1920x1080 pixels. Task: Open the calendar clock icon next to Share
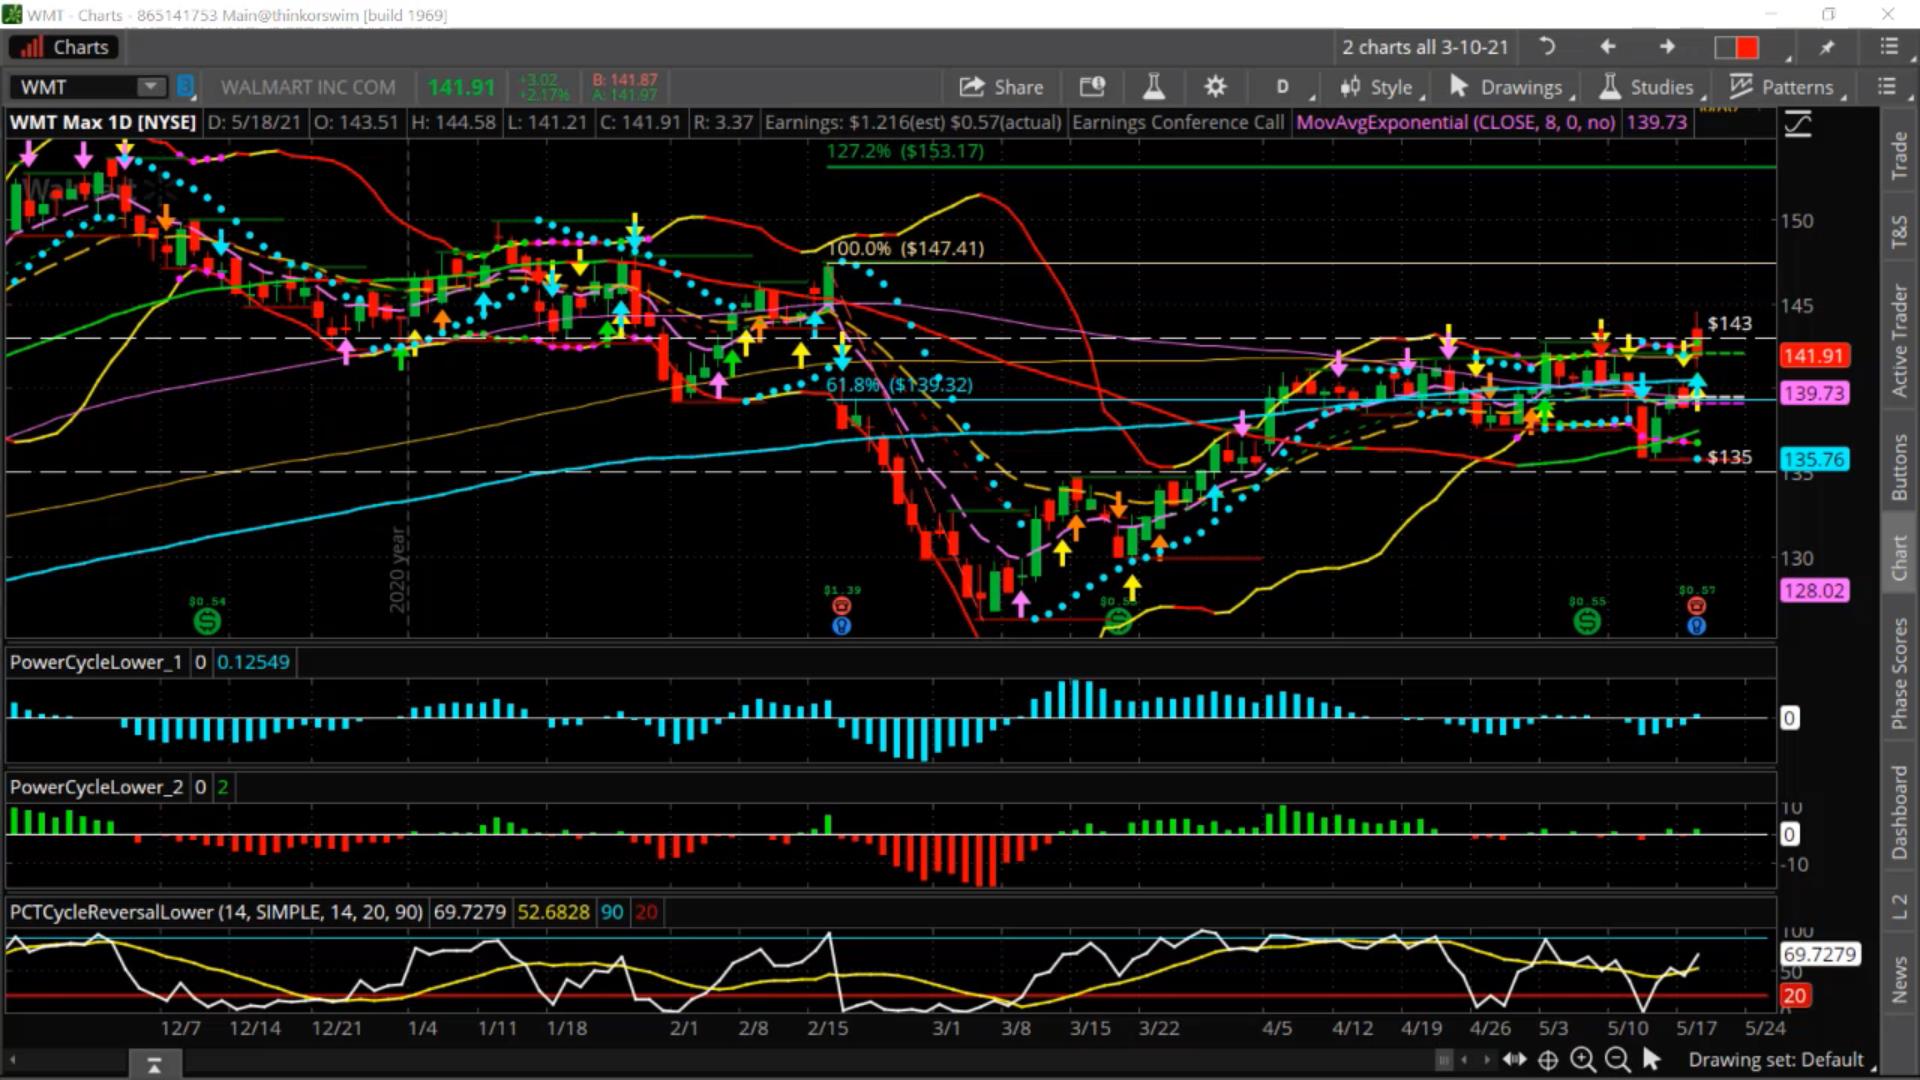[x=1092, y=87]
